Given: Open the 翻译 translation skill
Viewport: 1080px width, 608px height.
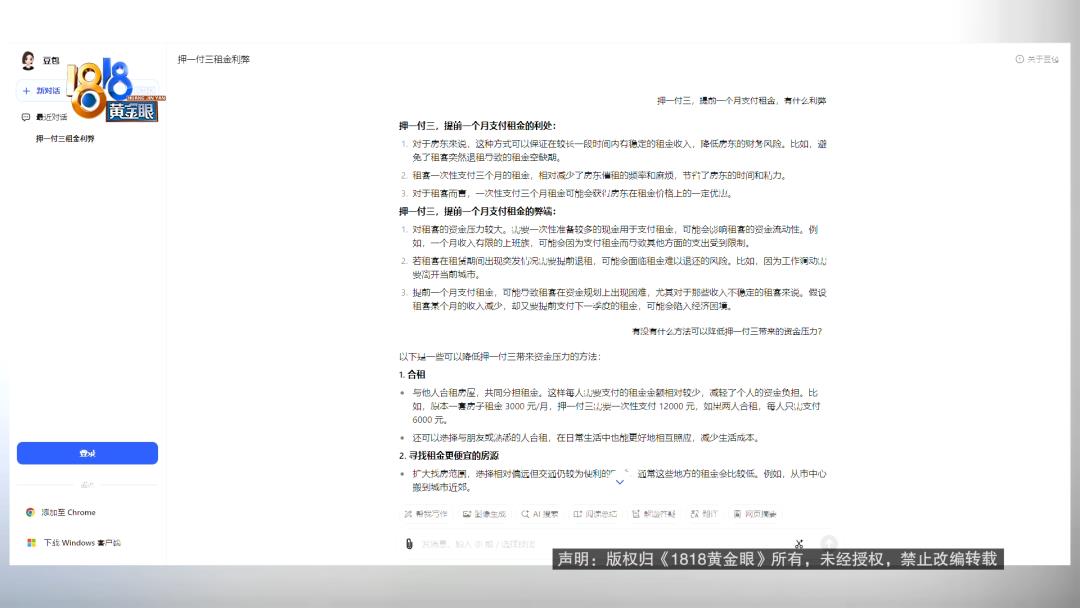Looking at the screenshot, I should (x=704, y=514).
